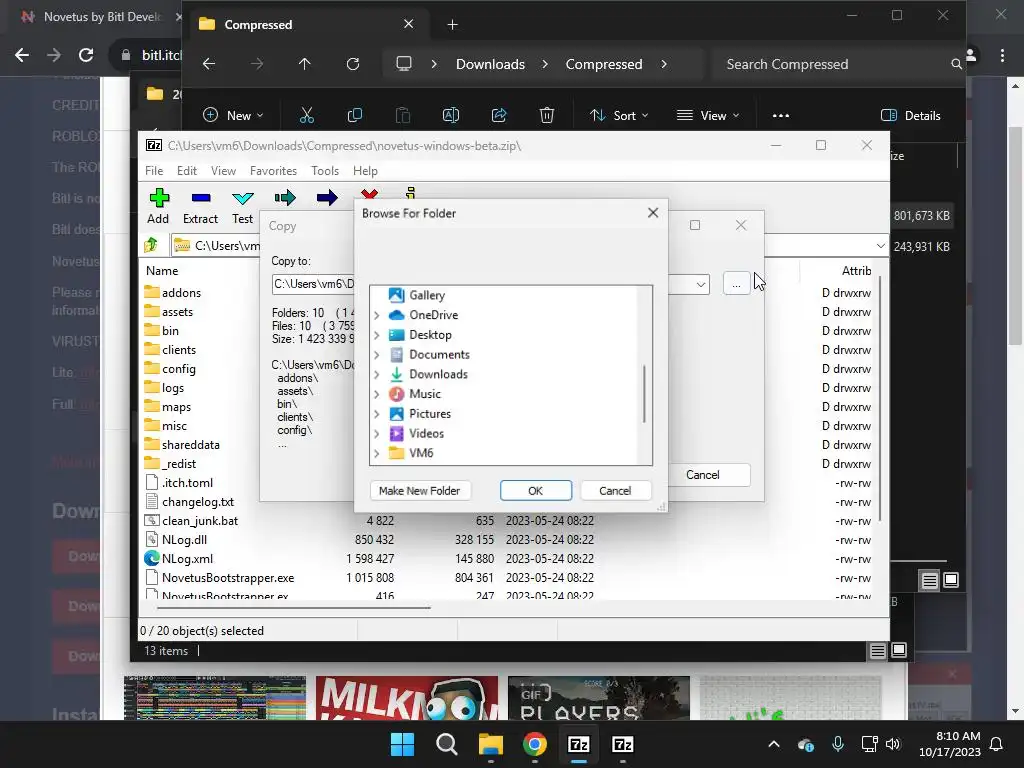The image size is (1024, 768).
Task: Click the Rename icon in File Explorer
Action: (x=451, y=116)
